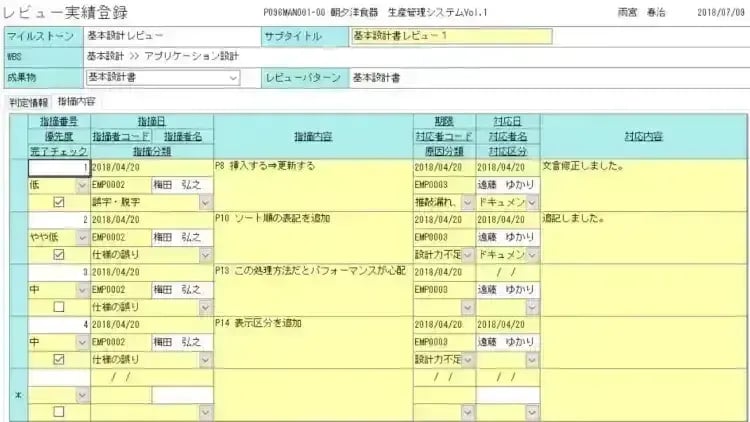Check the unchecked 完了チェック box for item 3
This screenshot has width=750, height=422.
[x=58, y=306]
